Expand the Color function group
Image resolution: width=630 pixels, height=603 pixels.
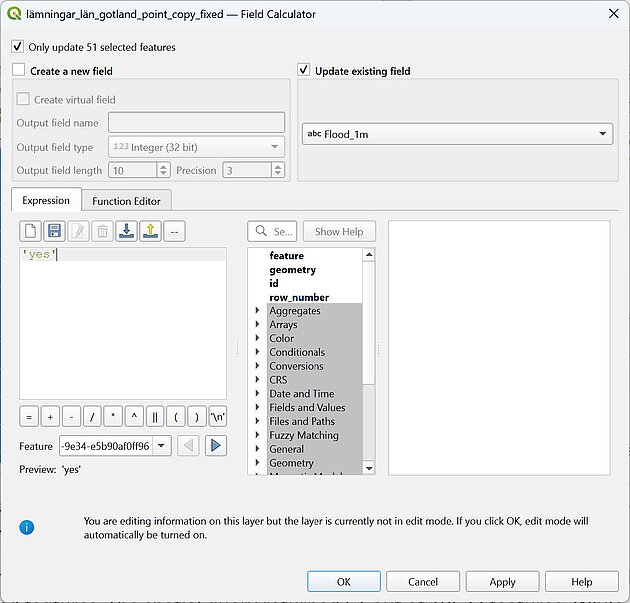[257, 338]
